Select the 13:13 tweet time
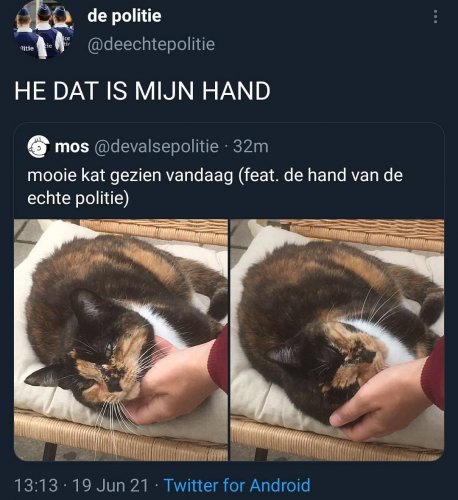The height and width of the screenshot is (500, 458). click(x=36, y=485)
